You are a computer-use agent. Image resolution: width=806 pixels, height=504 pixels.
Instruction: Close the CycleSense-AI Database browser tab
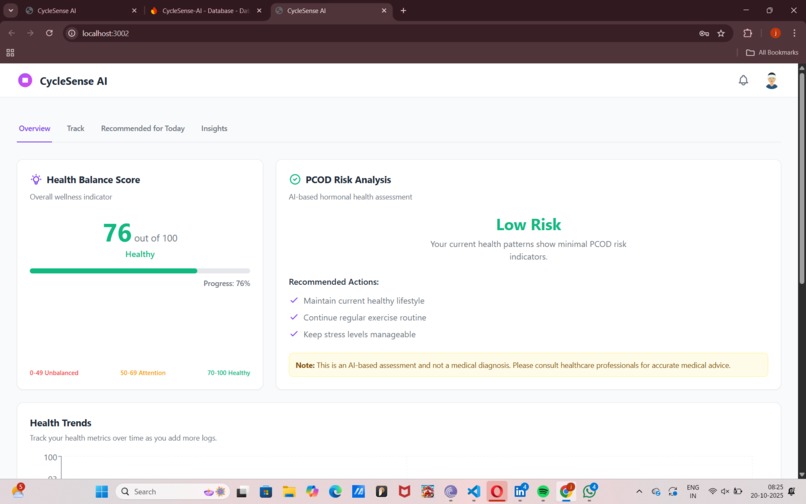(x=259, y=11)
